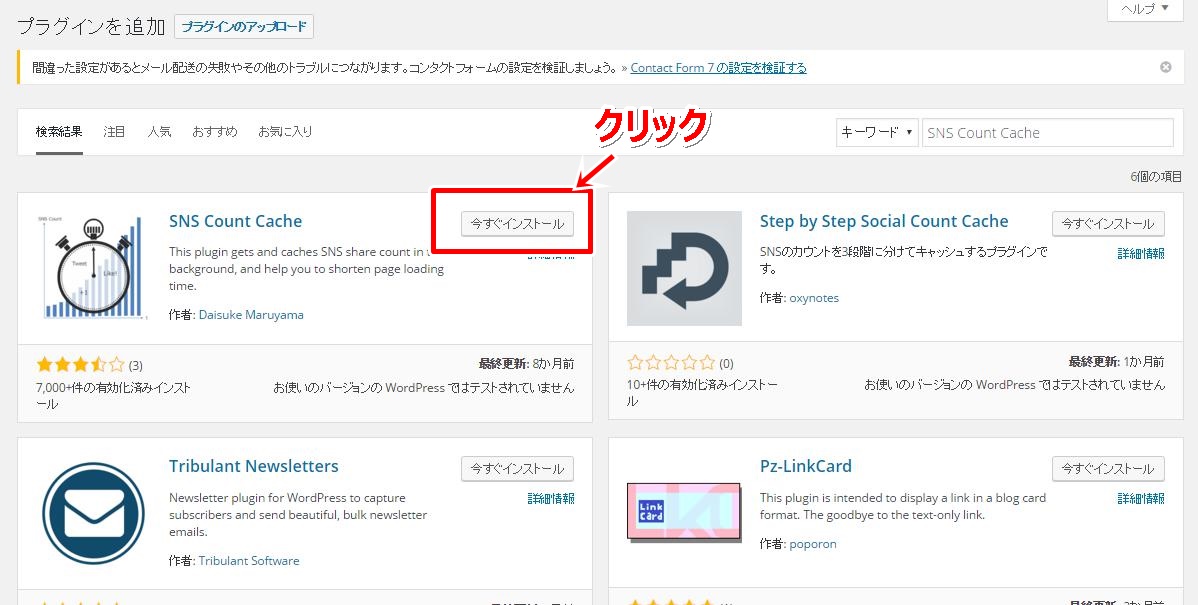Click the Pz-LinkCard plugin icon

(x=684, y=512)
